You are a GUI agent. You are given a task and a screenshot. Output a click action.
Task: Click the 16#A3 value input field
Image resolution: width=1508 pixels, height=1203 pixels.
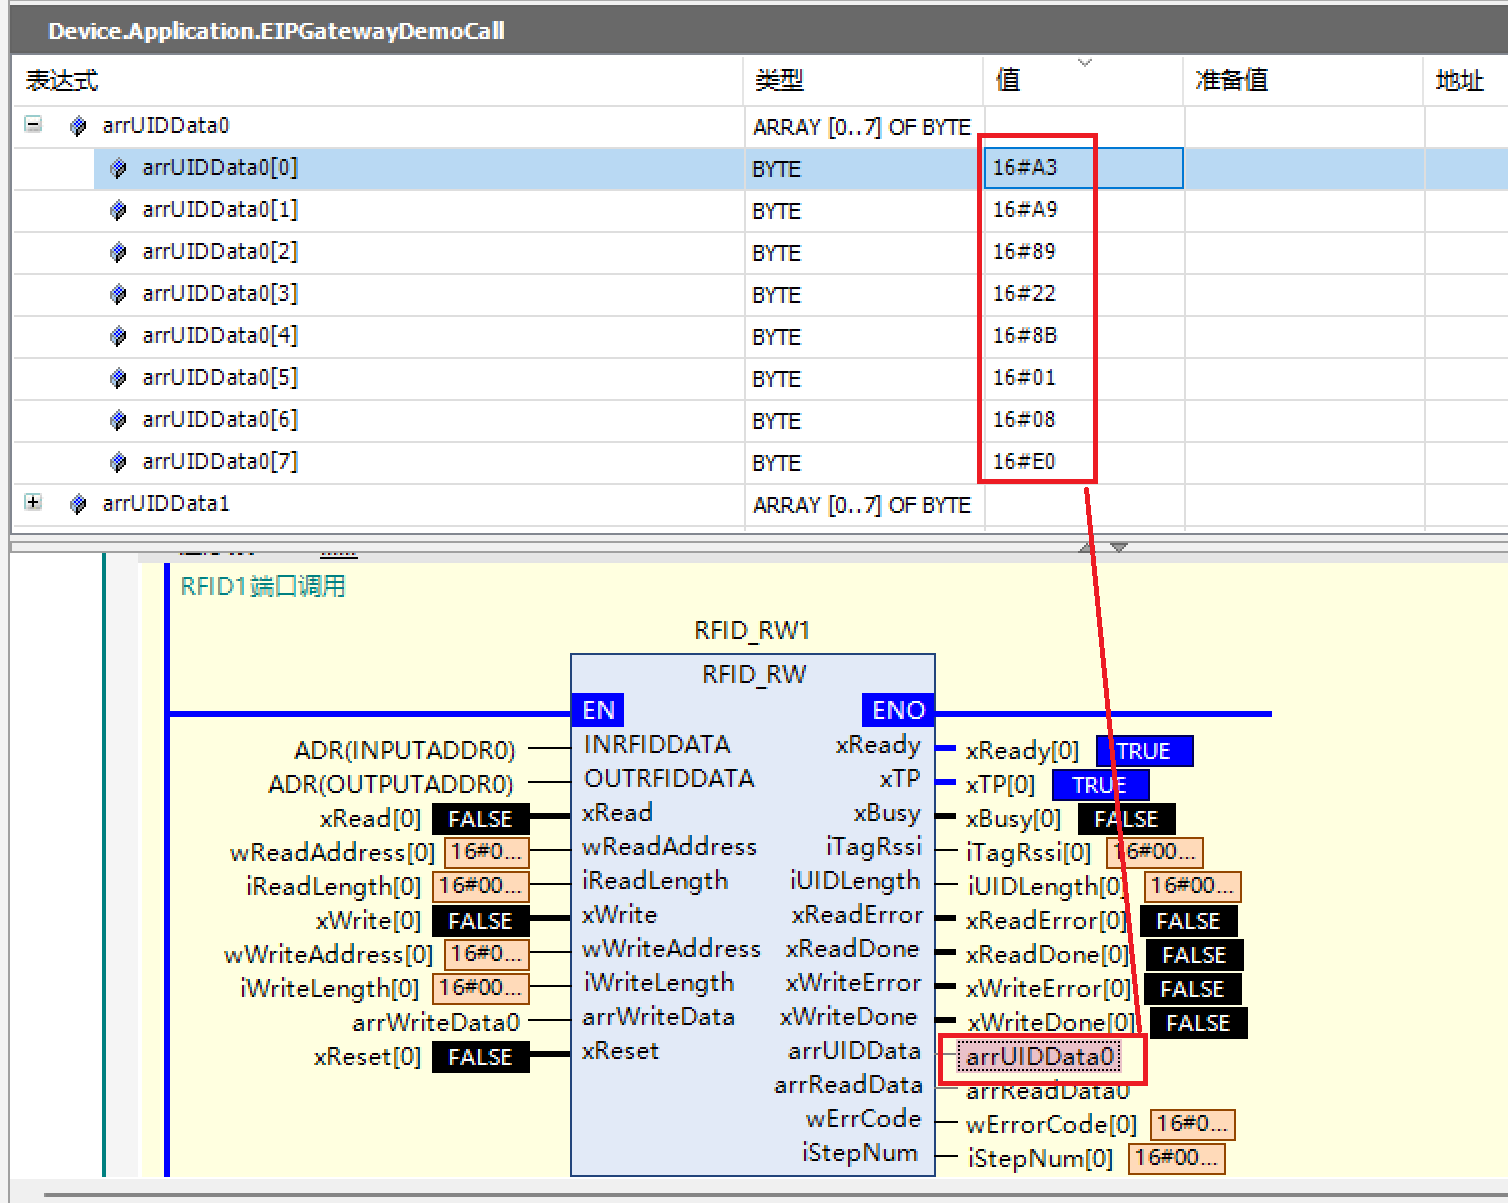[1082, 167]
